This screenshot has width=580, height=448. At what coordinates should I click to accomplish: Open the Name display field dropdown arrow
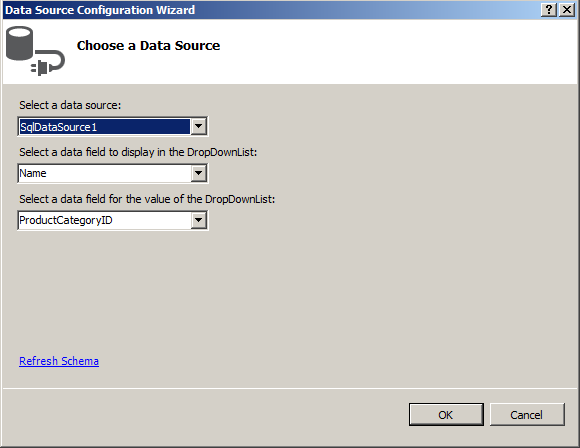coord(199,173)
